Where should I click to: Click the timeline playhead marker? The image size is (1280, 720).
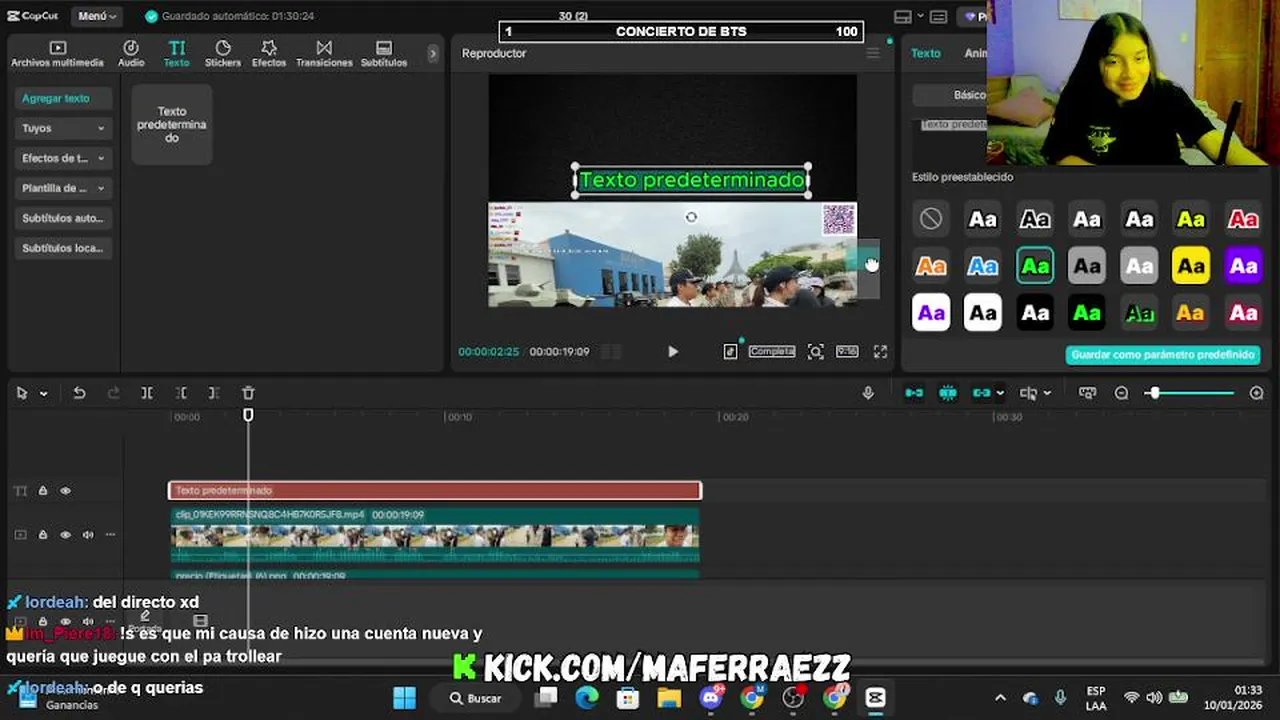pos(248,415)
